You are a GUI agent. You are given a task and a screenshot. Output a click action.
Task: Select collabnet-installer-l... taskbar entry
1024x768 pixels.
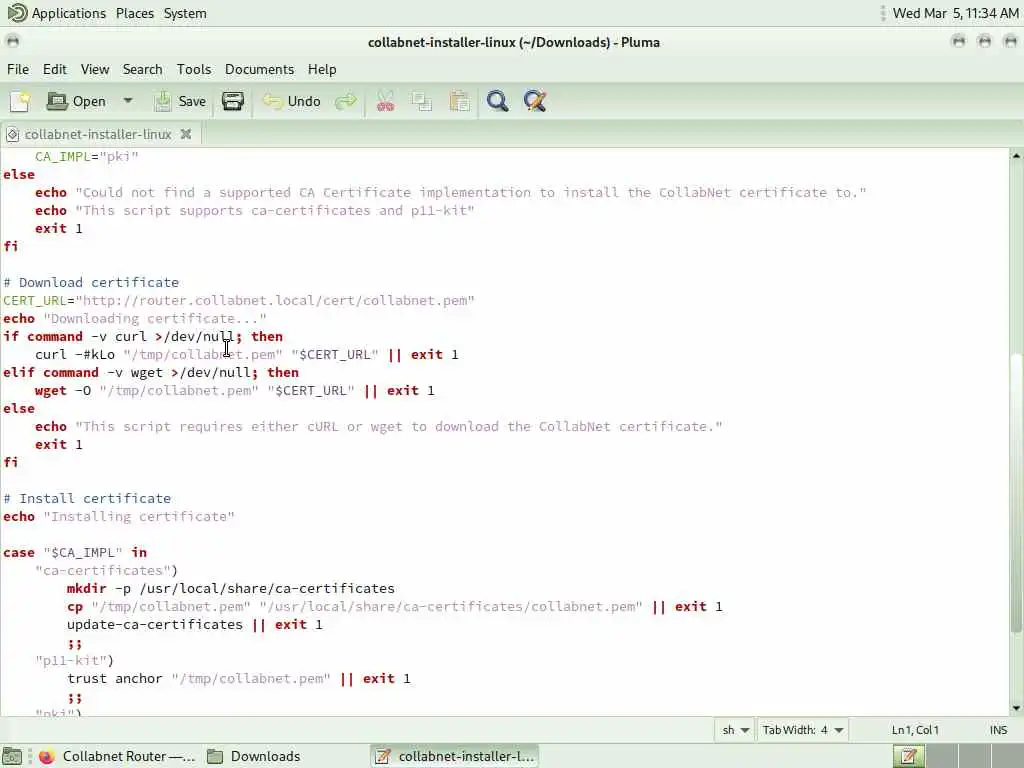pos(455,756)
